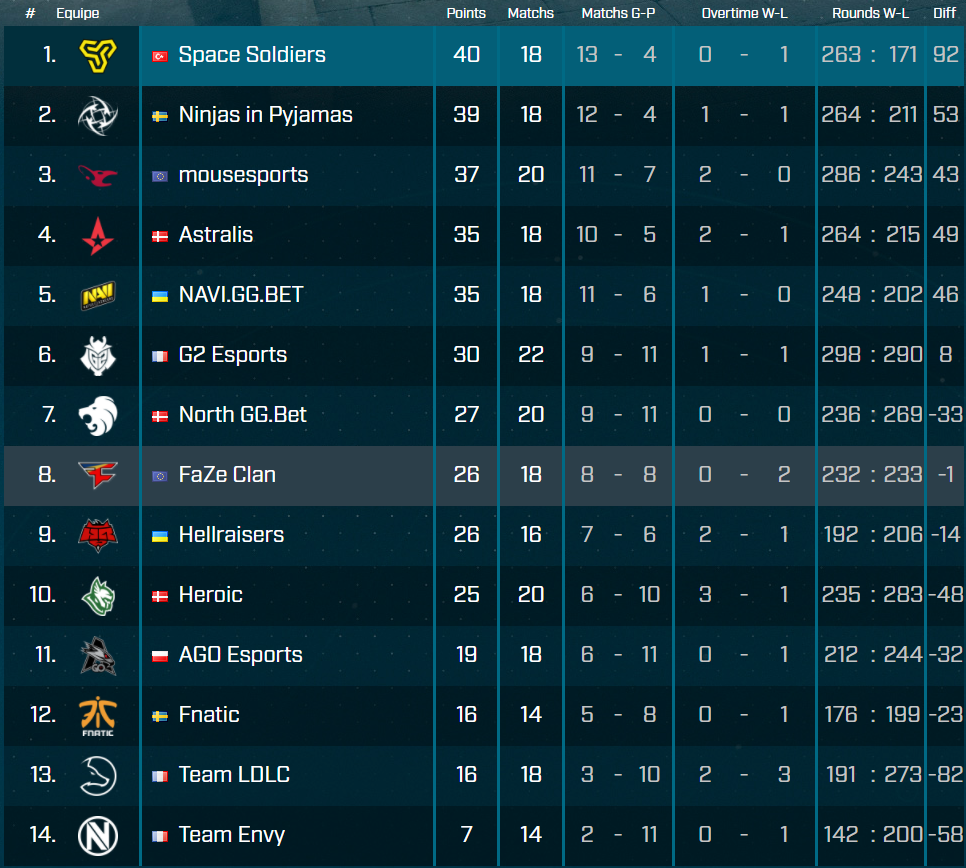Click the Fnatic orange logo

tap(98, 716)
